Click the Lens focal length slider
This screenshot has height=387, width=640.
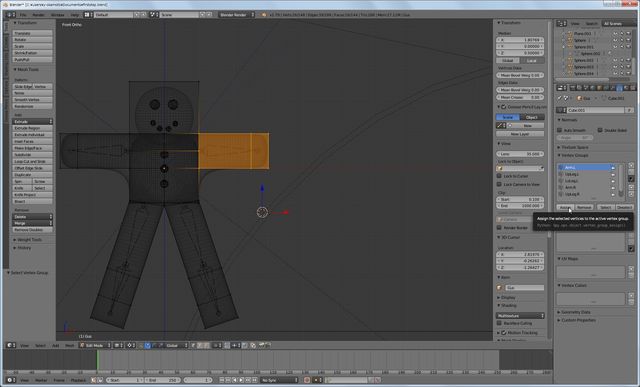520,154
